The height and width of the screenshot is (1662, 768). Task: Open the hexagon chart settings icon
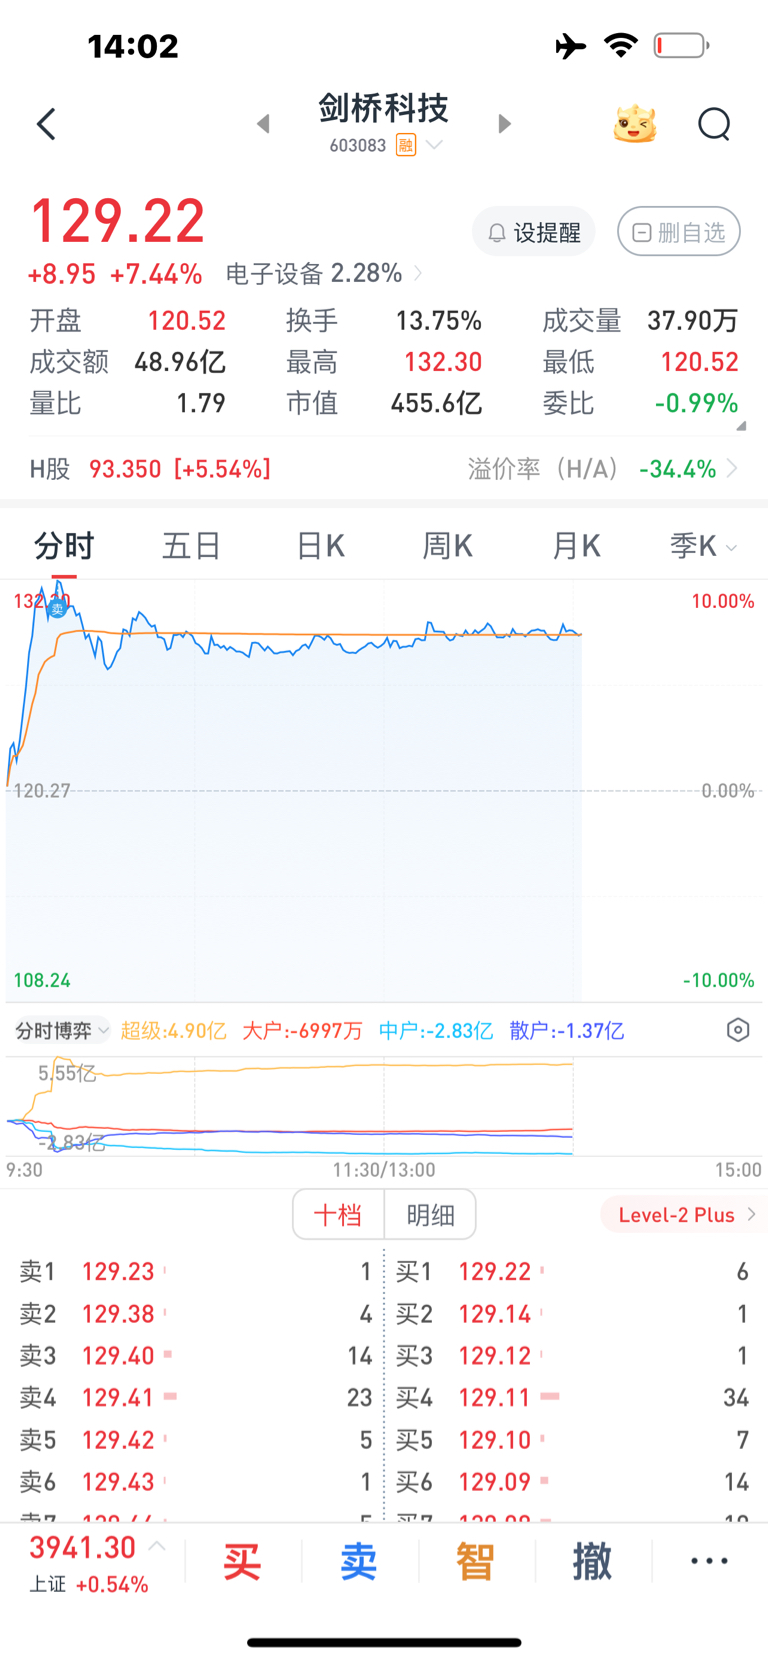(x=737, y=1030)
